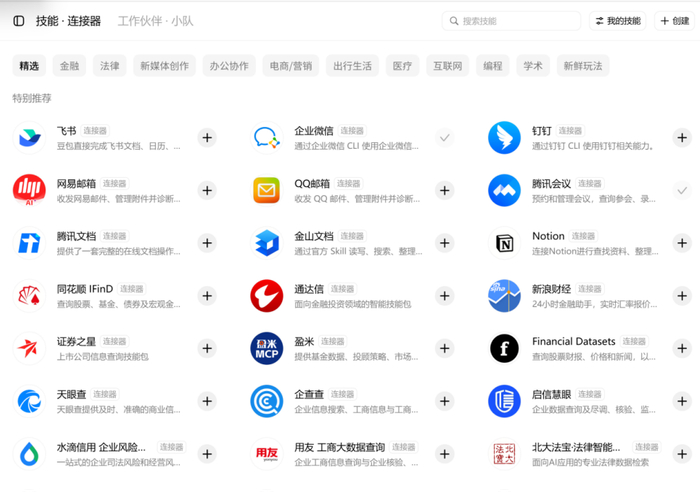
Task: Open the 新浪财经 connector icon
Action: (504, 296)
